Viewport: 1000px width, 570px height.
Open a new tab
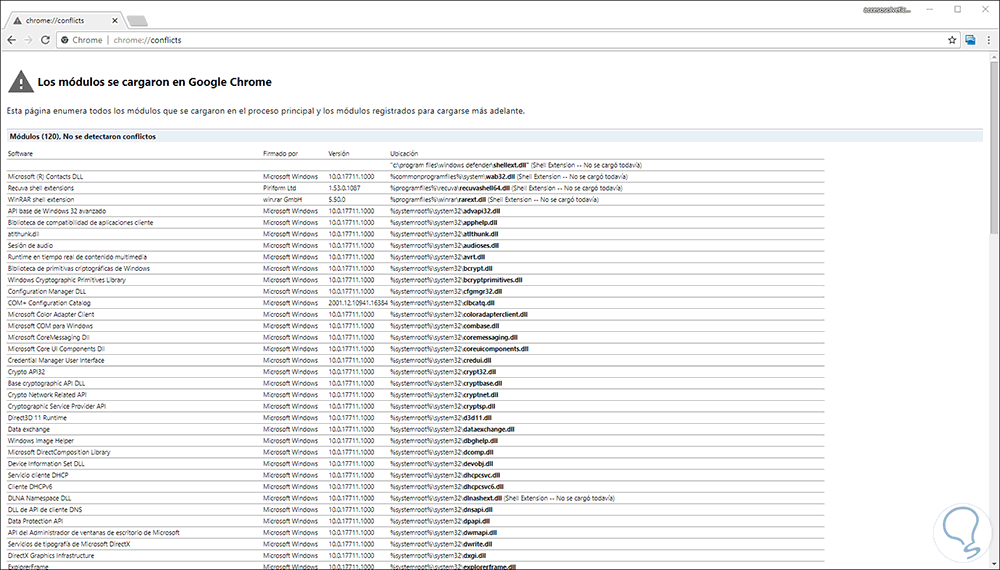(137, 20)
